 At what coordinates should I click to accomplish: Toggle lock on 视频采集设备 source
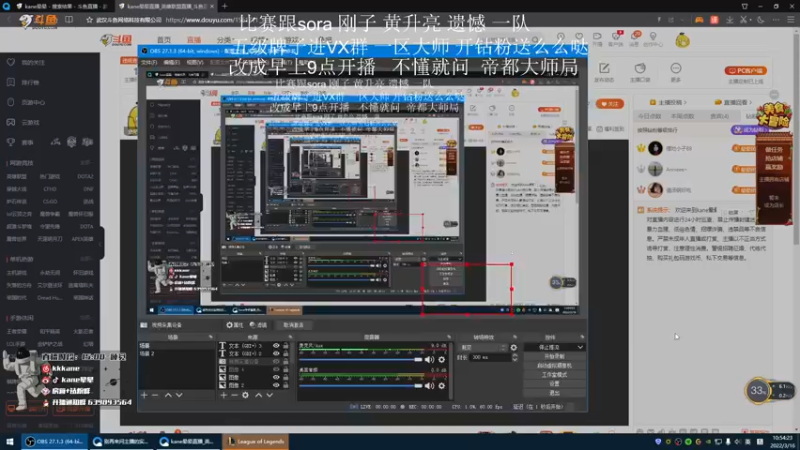[x=286, y=362]
